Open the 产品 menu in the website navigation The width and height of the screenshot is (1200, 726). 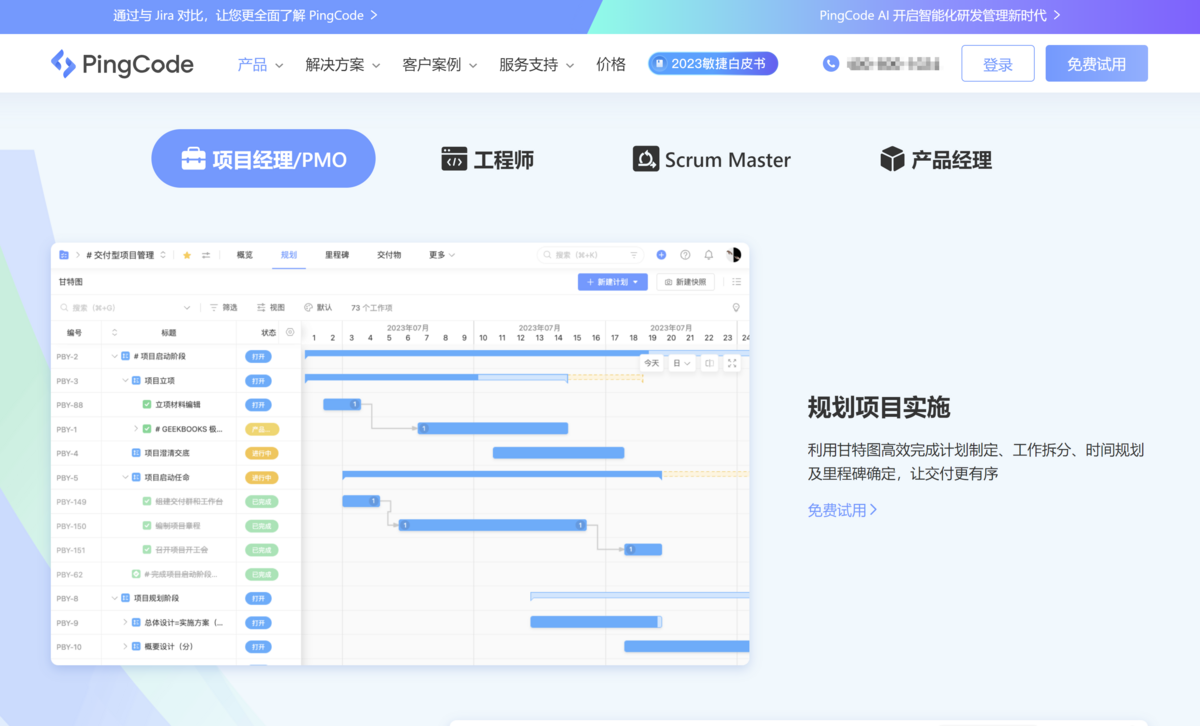[252, 63]
